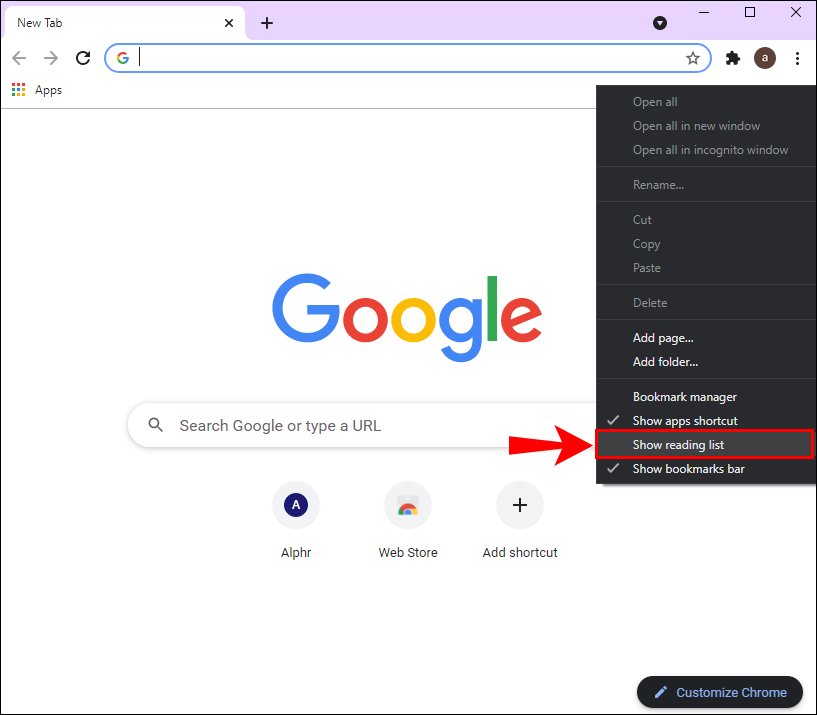
Task: Open Bookmark manager from menu
Action: point(706,397)
